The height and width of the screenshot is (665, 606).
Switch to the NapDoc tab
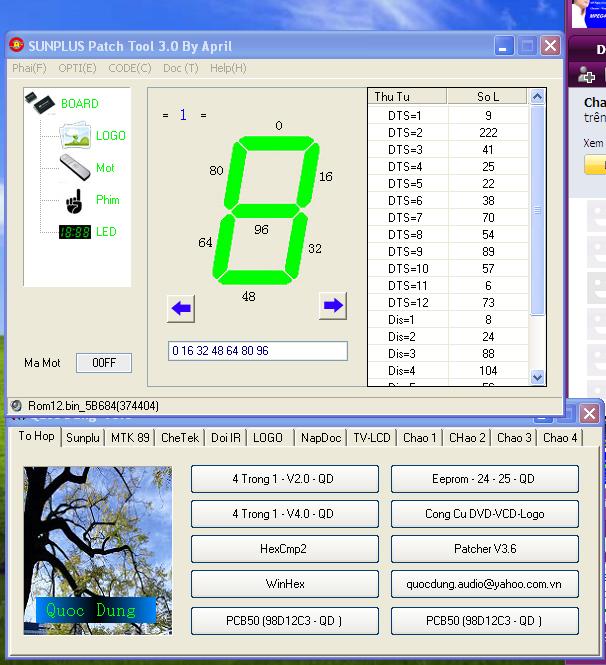[x=321, y=438]
